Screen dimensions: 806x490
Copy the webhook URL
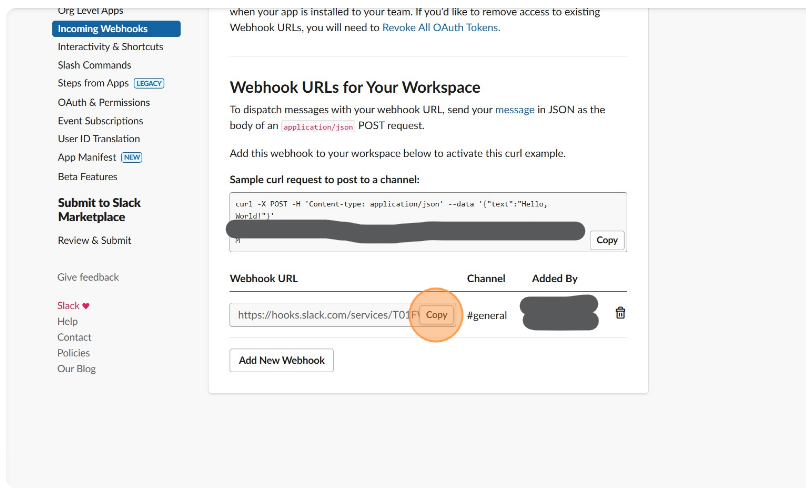[x=436, y=314]
